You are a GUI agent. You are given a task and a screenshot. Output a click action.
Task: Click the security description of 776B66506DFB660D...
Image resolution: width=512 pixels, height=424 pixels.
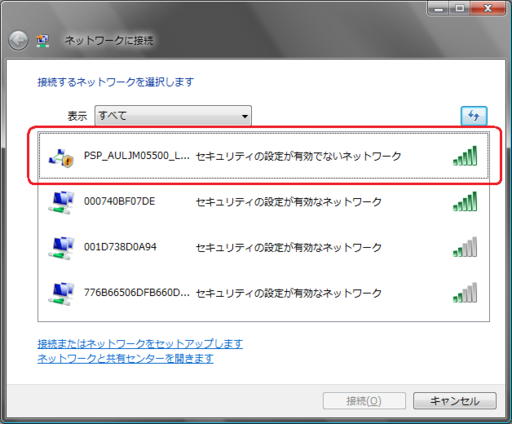click(x=289, y=293)
